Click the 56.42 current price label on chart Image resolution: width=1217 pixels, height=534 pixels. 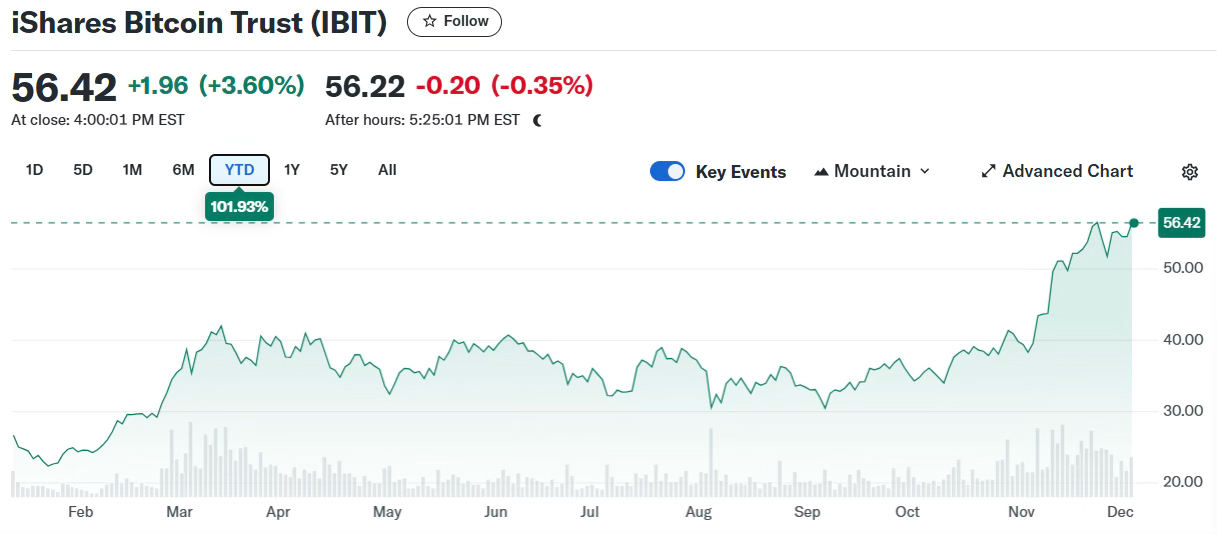(1181, 223)
